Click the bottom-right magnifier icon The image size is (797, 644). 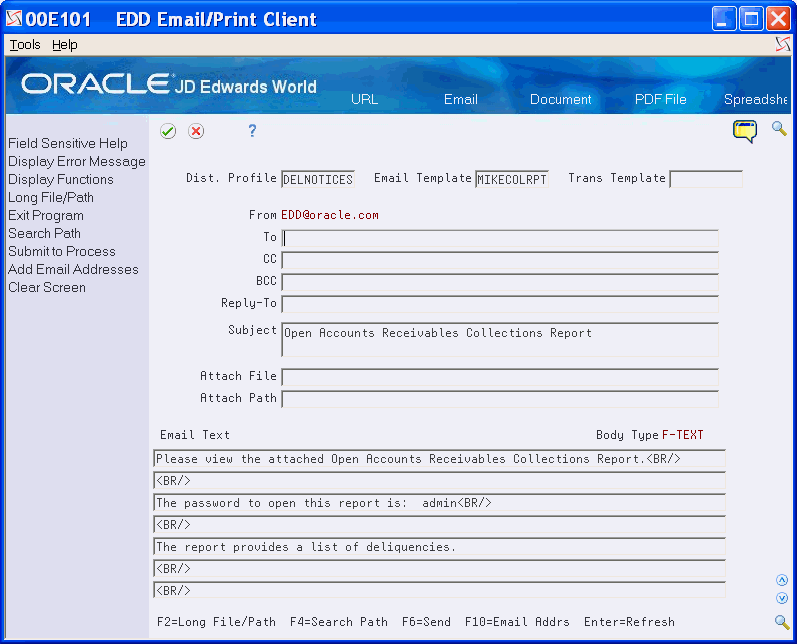(x=782, y=622)
